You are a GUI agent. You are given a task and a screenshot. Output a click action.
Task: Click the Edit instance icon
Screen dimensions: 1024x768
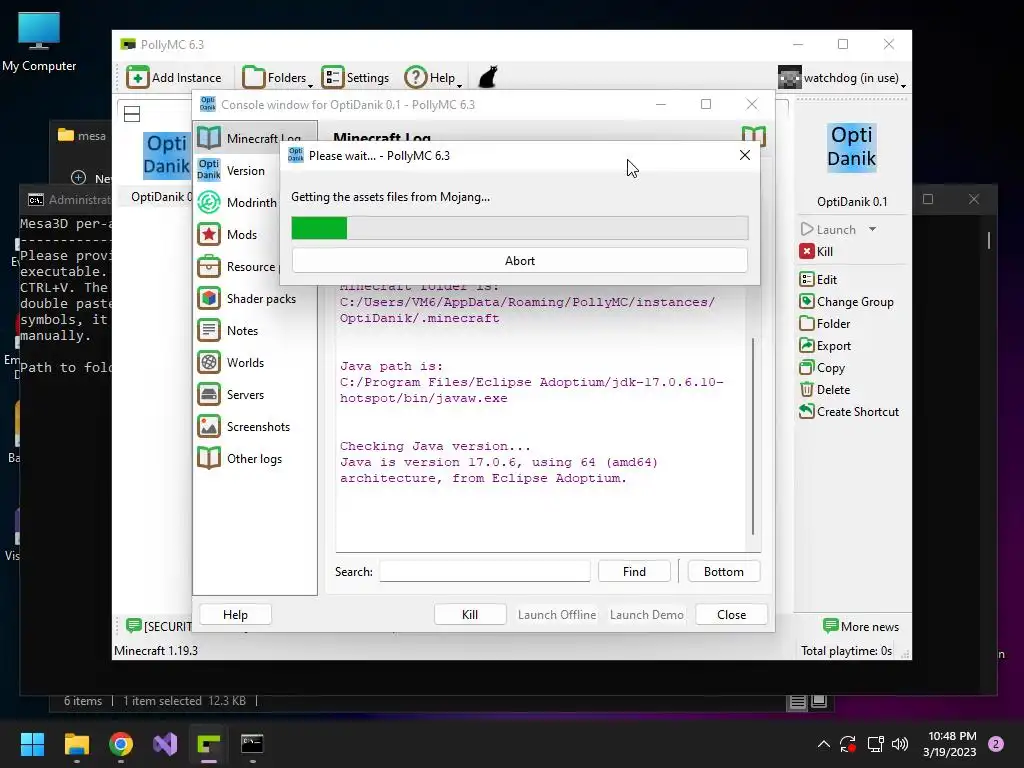(807, 280)
